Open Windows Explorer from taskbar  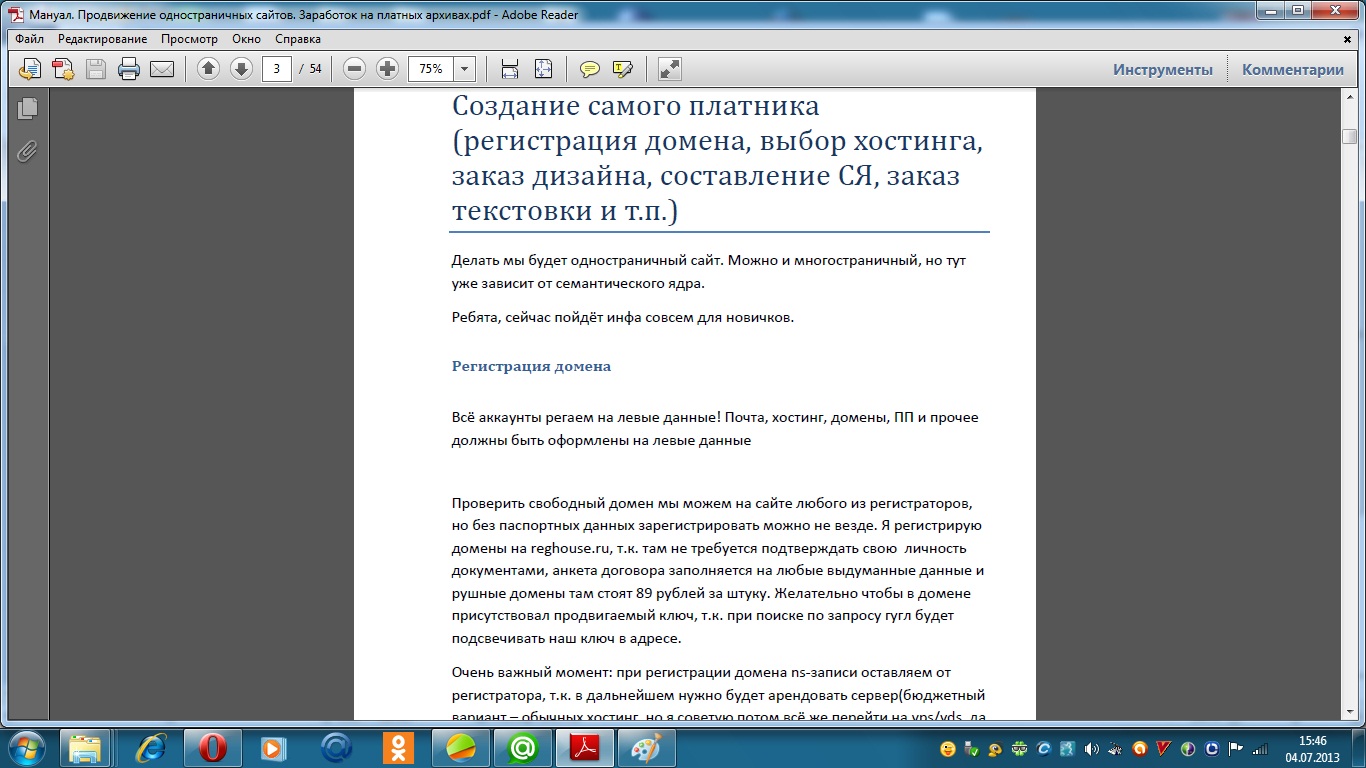(x=85, y=747)
